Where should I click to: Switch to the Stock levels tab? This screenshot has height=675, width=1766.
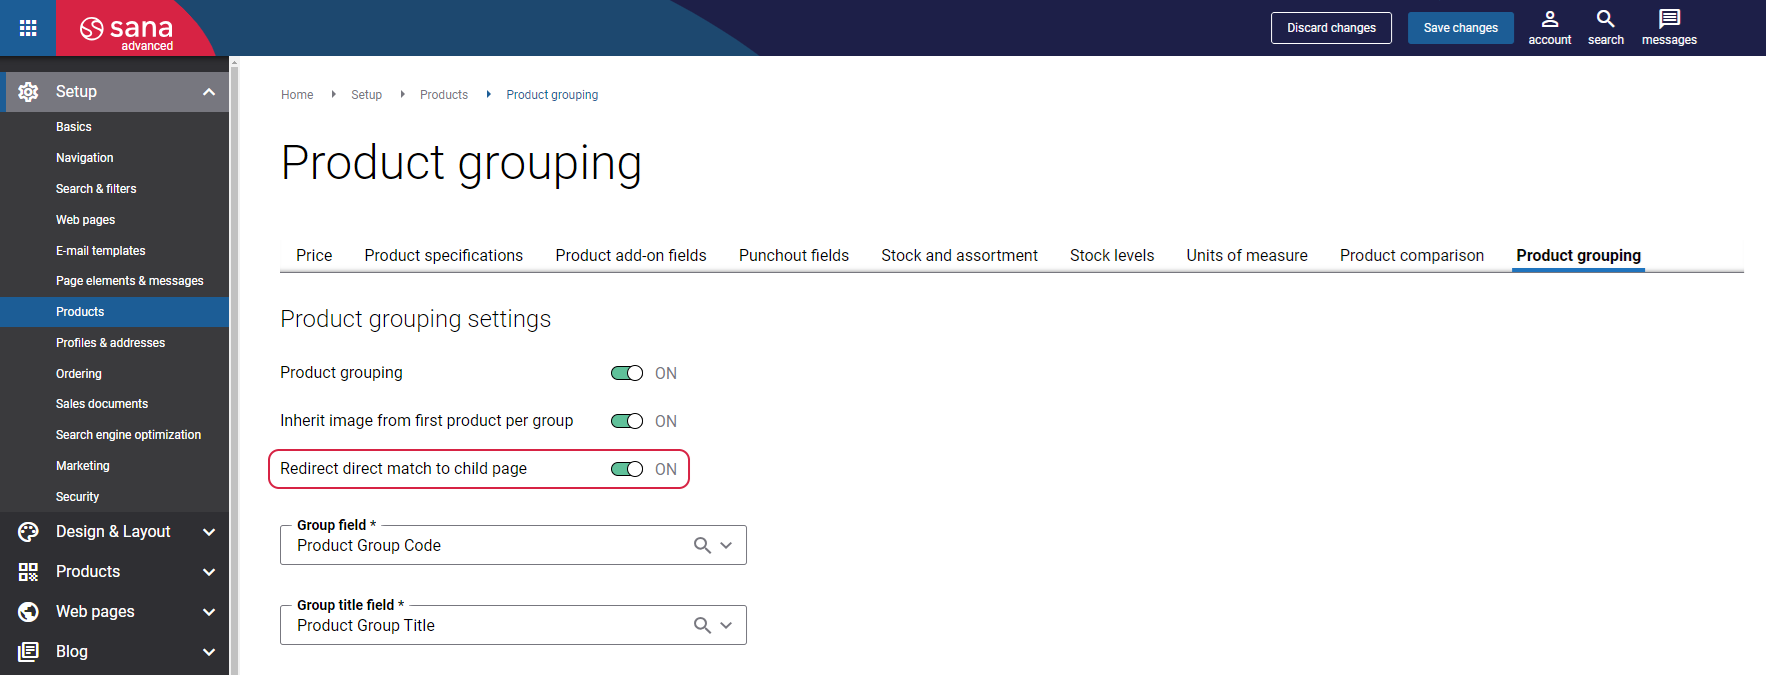point(1112,255)
